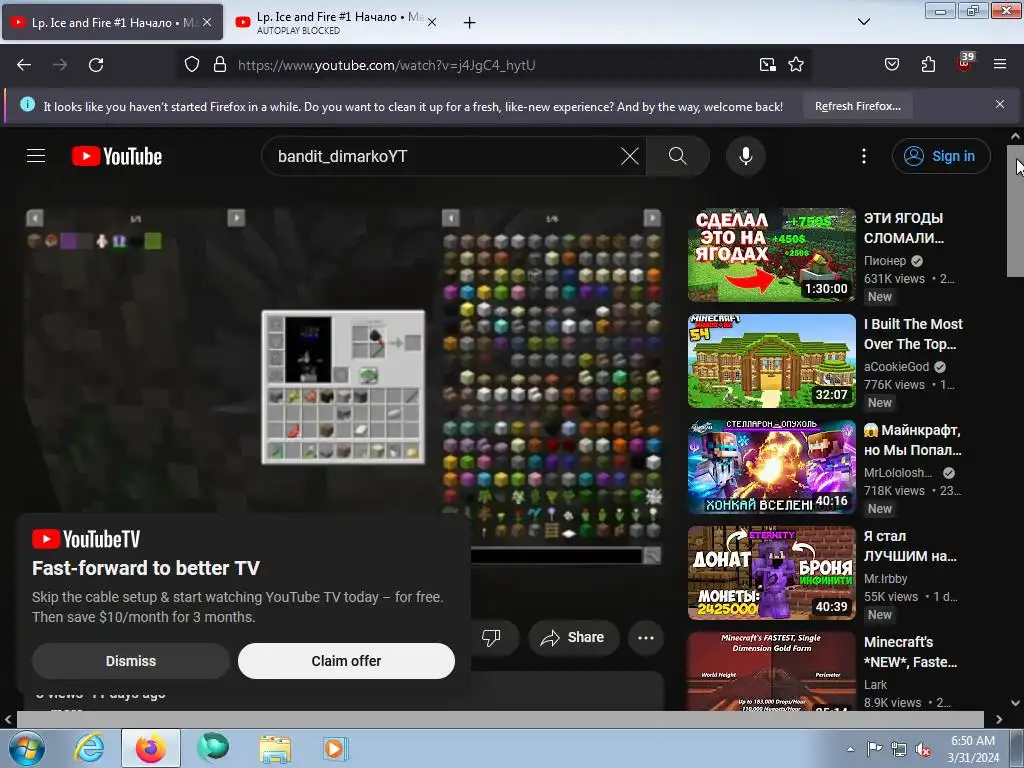Open the 'Майнкрафт, но Мы Попал' title
The image size is (1024, 768).
pyautogui.click(x=912, y=440)
